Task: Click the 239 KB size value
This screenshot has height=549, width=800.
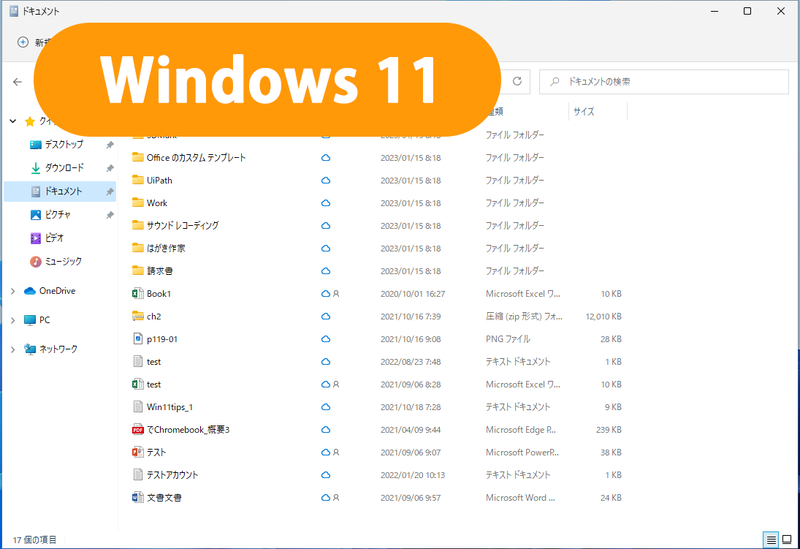Action: coord(609,430)
